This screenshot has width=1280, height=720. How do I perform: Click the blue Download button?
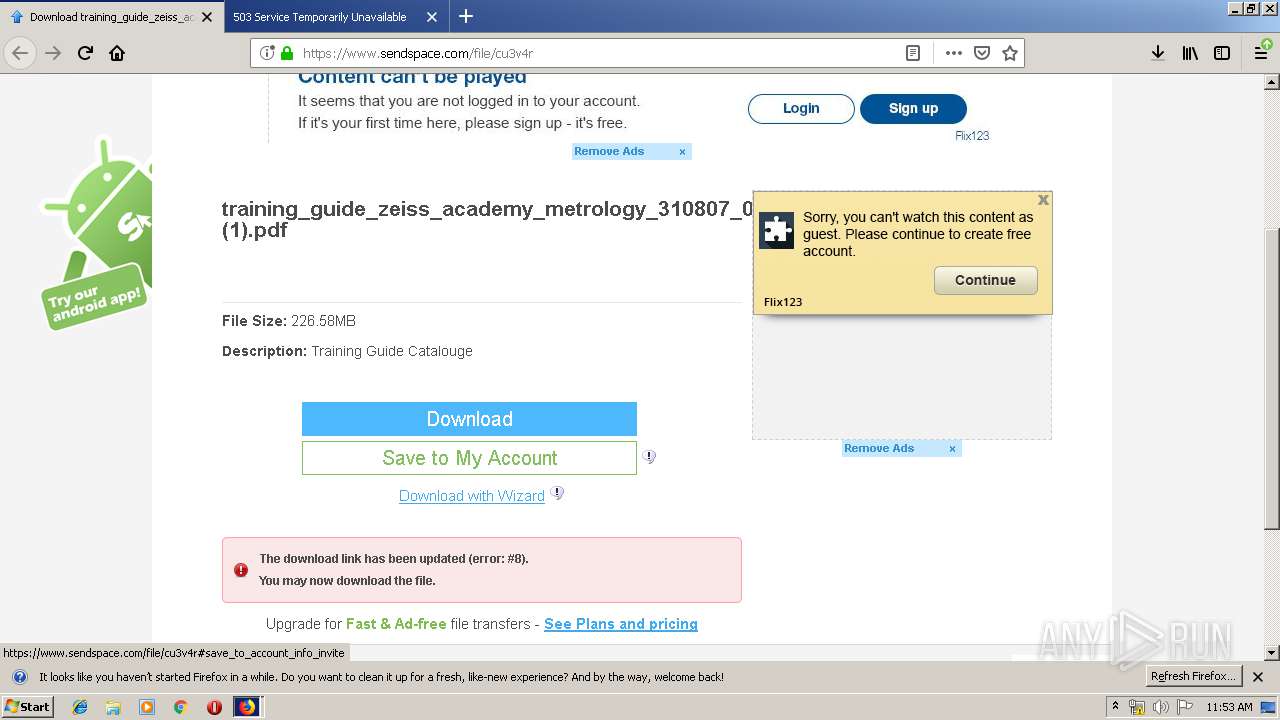[469, 419]
